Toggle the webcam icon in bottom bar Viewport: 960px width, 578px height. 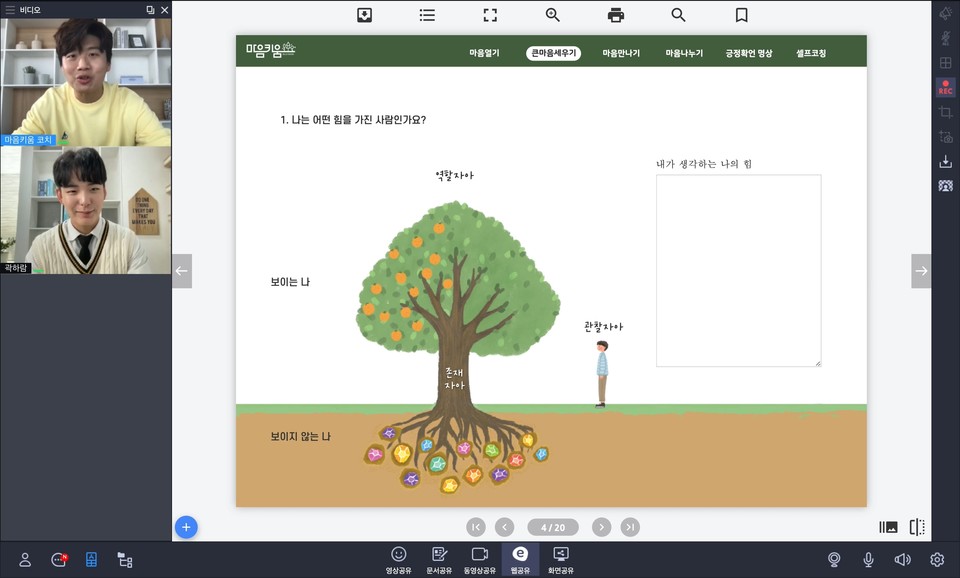point(834,560)
